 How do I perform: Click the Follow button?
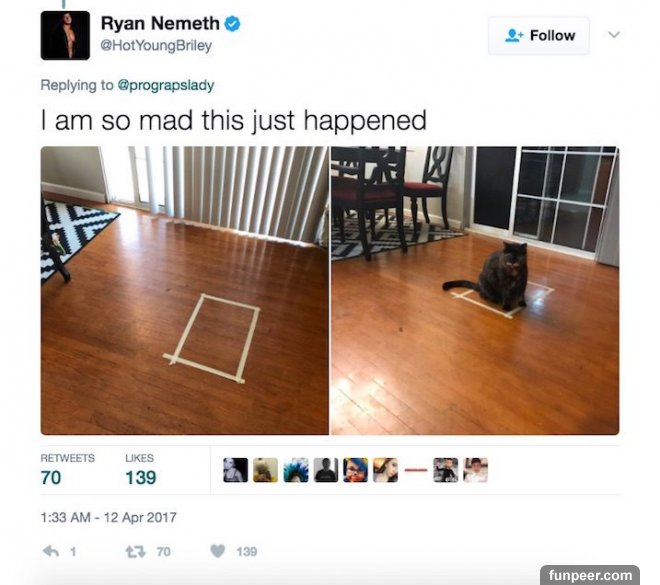click(x=538, y=36)
